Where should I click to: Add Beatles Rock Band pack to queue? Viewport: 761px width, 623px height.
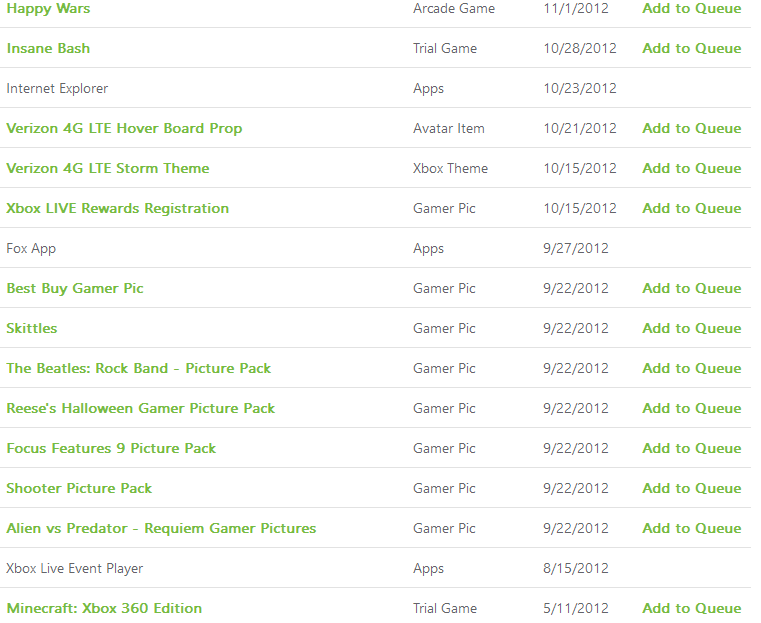coord(692,369)
